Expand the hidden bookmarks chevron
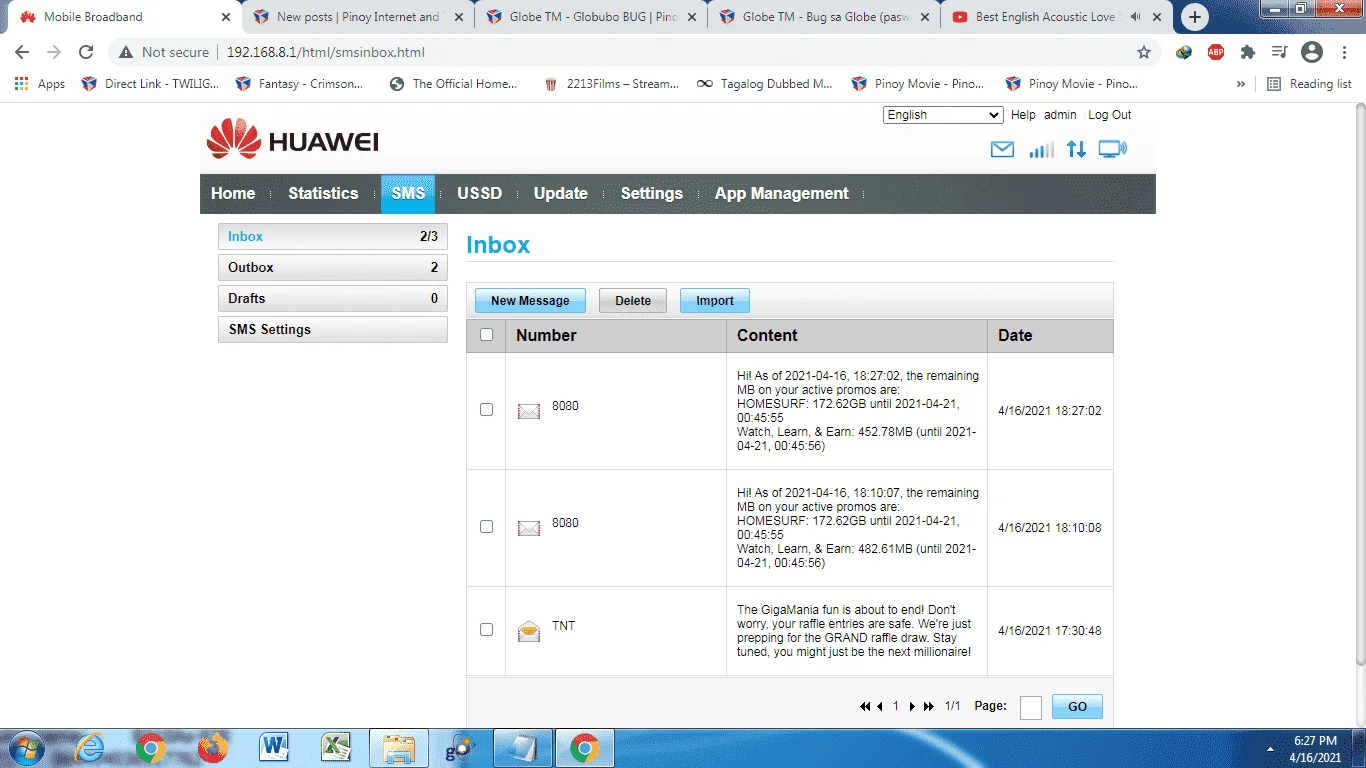 1241,84
